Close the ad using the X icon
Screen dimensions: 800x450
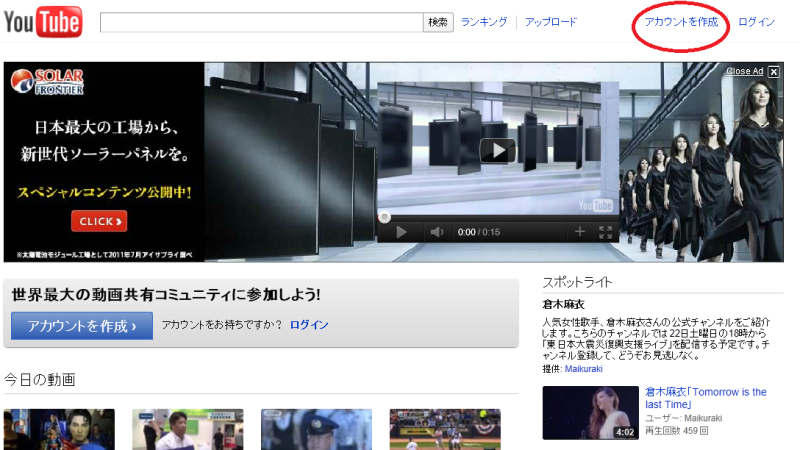pos(773,71)
